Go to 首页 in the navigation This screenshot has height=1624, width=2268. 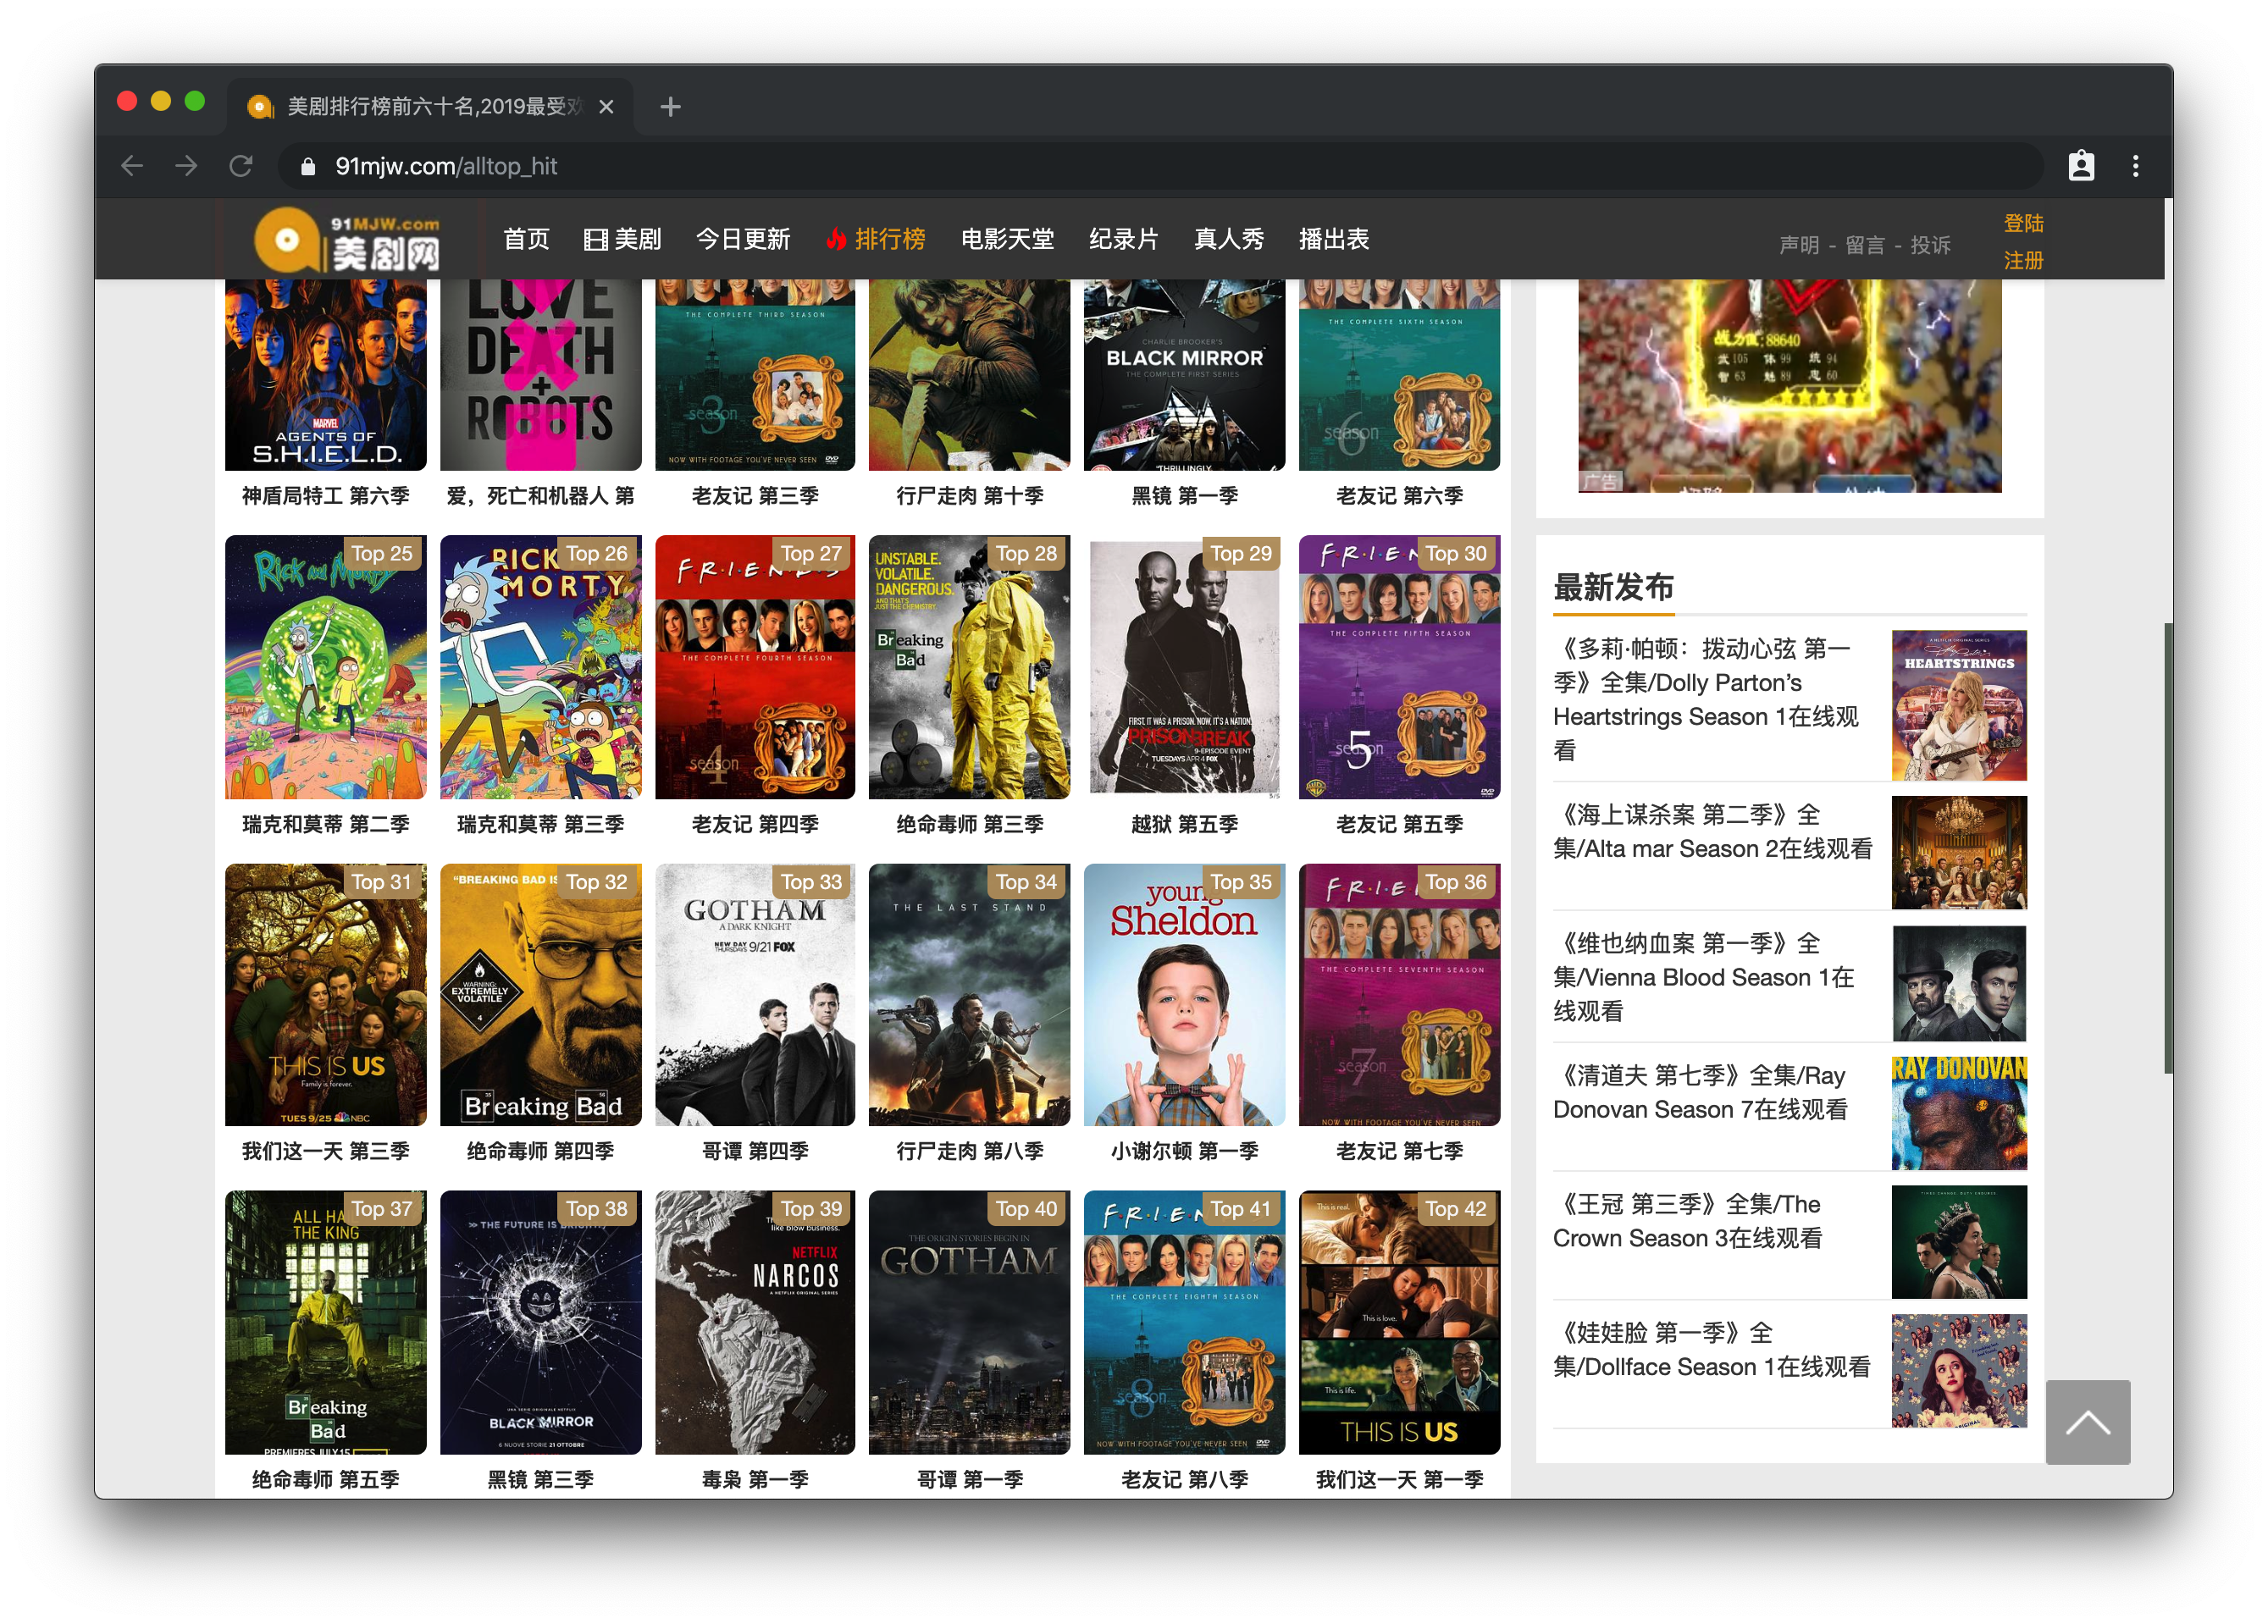pos(526,239)
